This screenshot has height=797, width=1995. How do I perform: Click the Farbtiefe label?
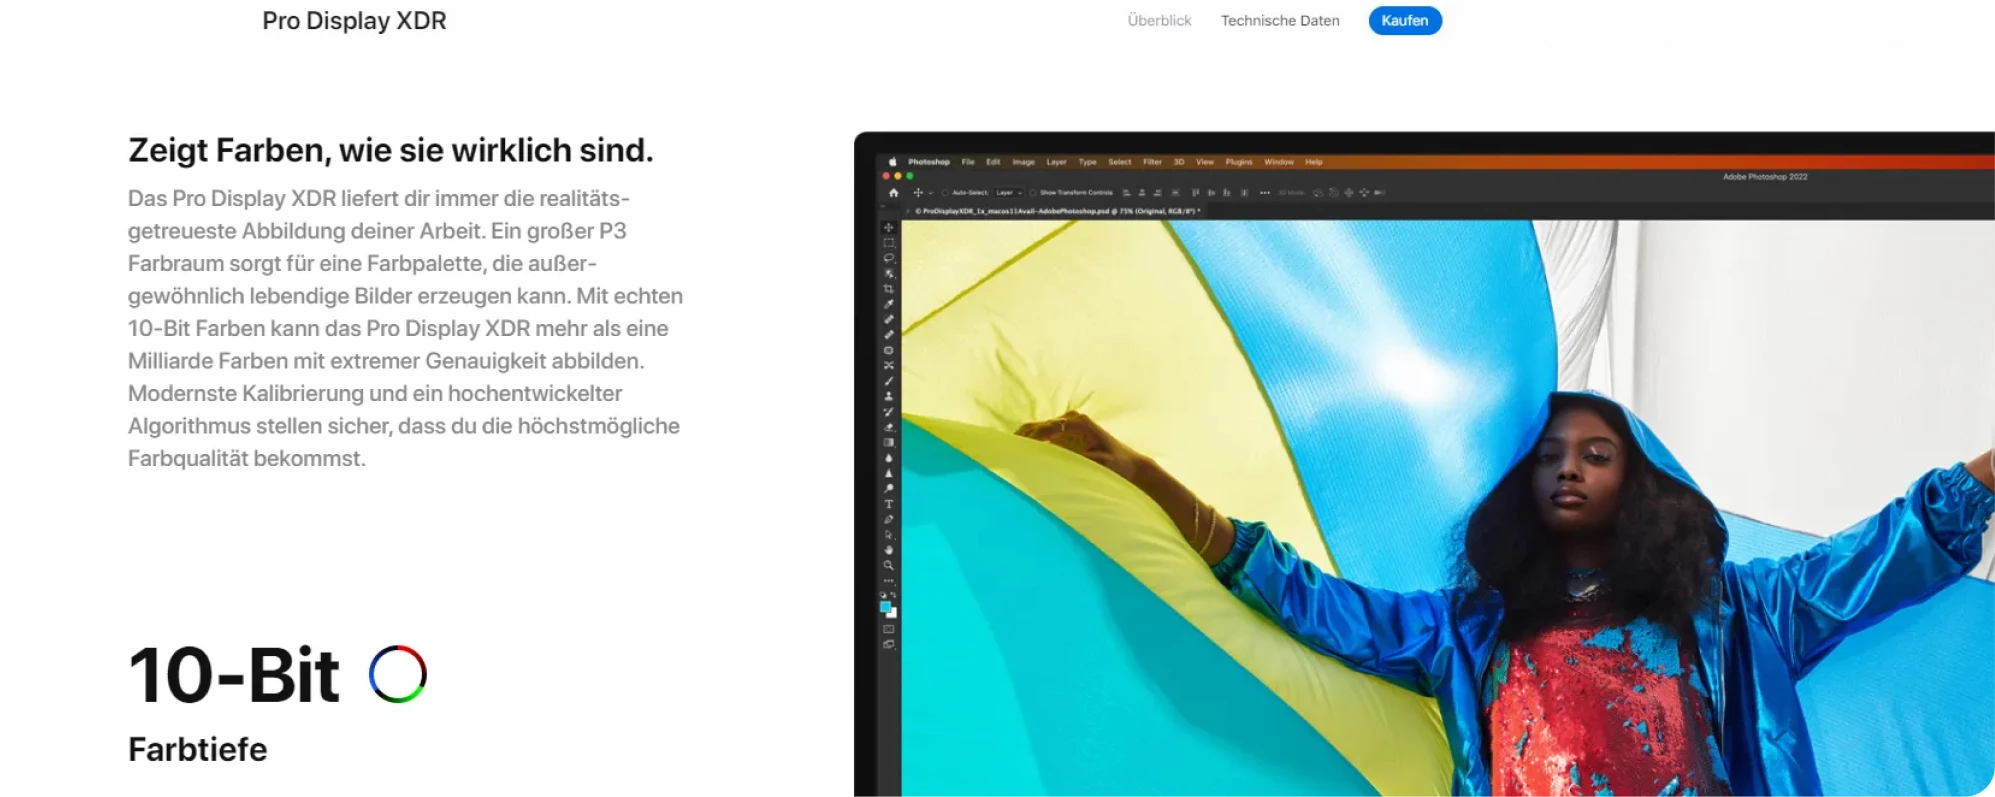pos(198,749)
